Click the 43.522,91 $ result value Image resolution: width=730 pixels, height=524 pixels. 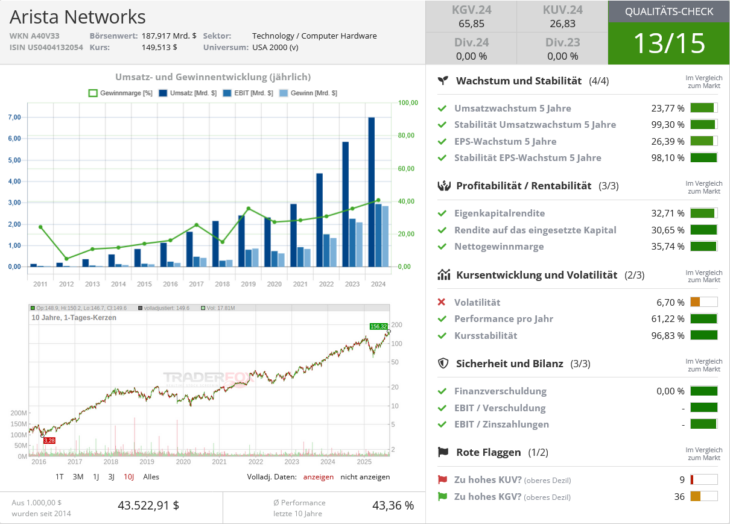(x=149, y=505)
